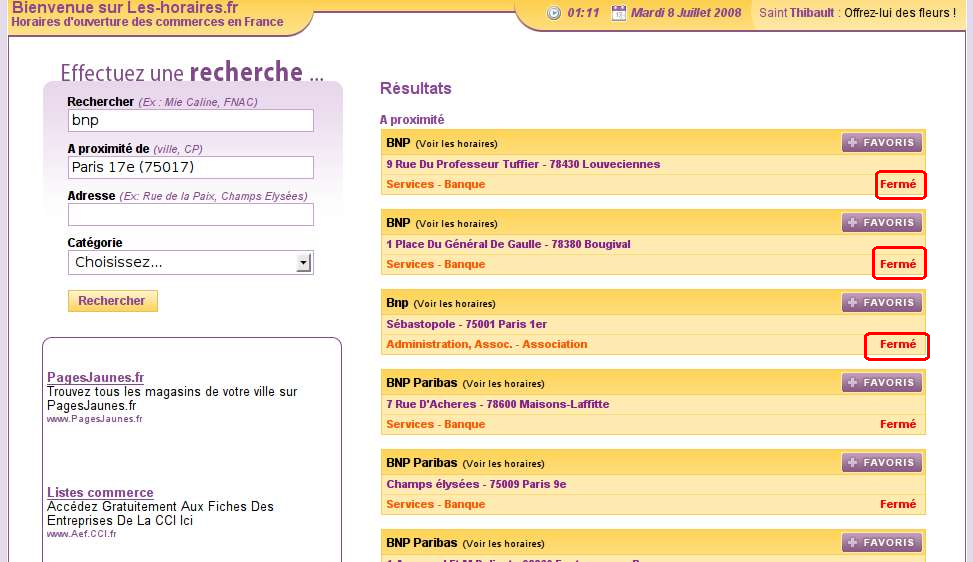973x562 pixels.
Task: Click the Rechercher button
Action: 112,301
